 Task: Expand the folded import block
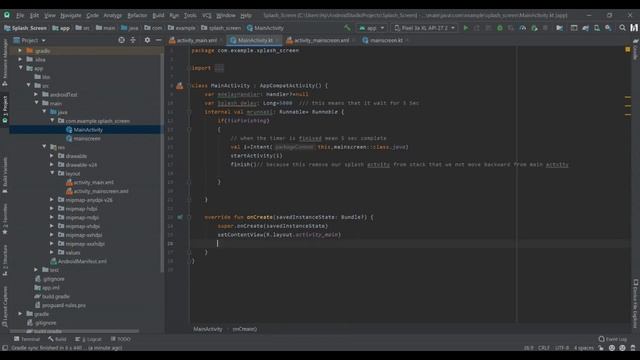click(219, 68)
